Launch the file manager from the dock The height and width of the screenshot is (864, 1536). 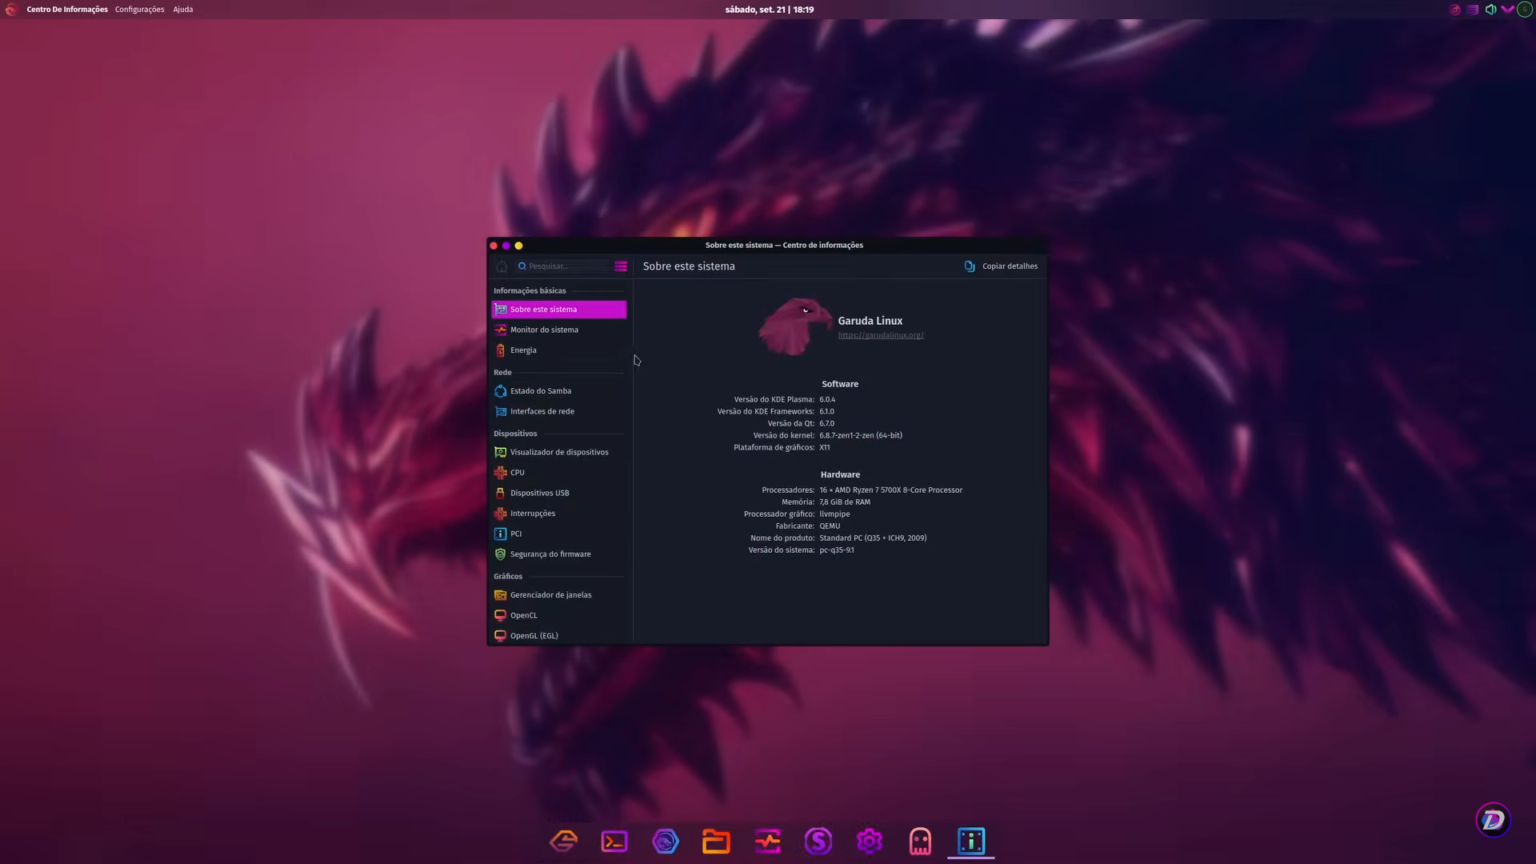tap(716, 841)
